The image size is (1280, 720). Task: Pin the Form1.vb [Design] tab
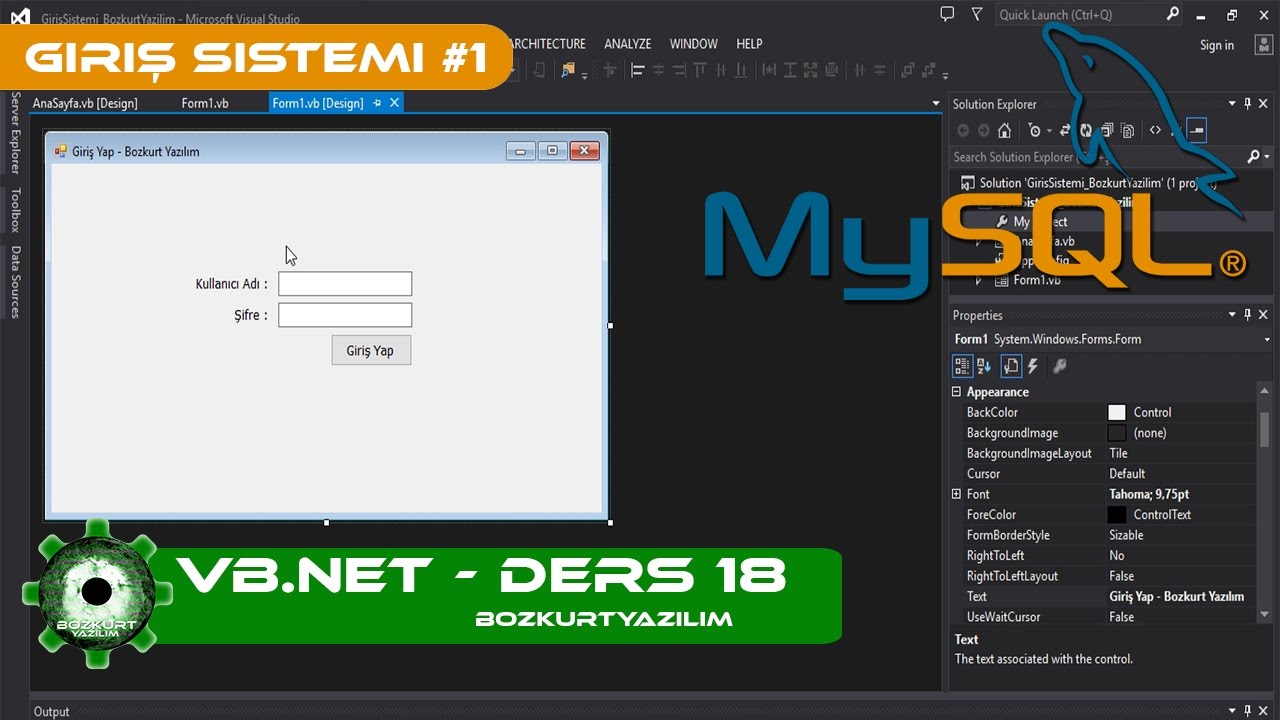(x=377, y=103)
